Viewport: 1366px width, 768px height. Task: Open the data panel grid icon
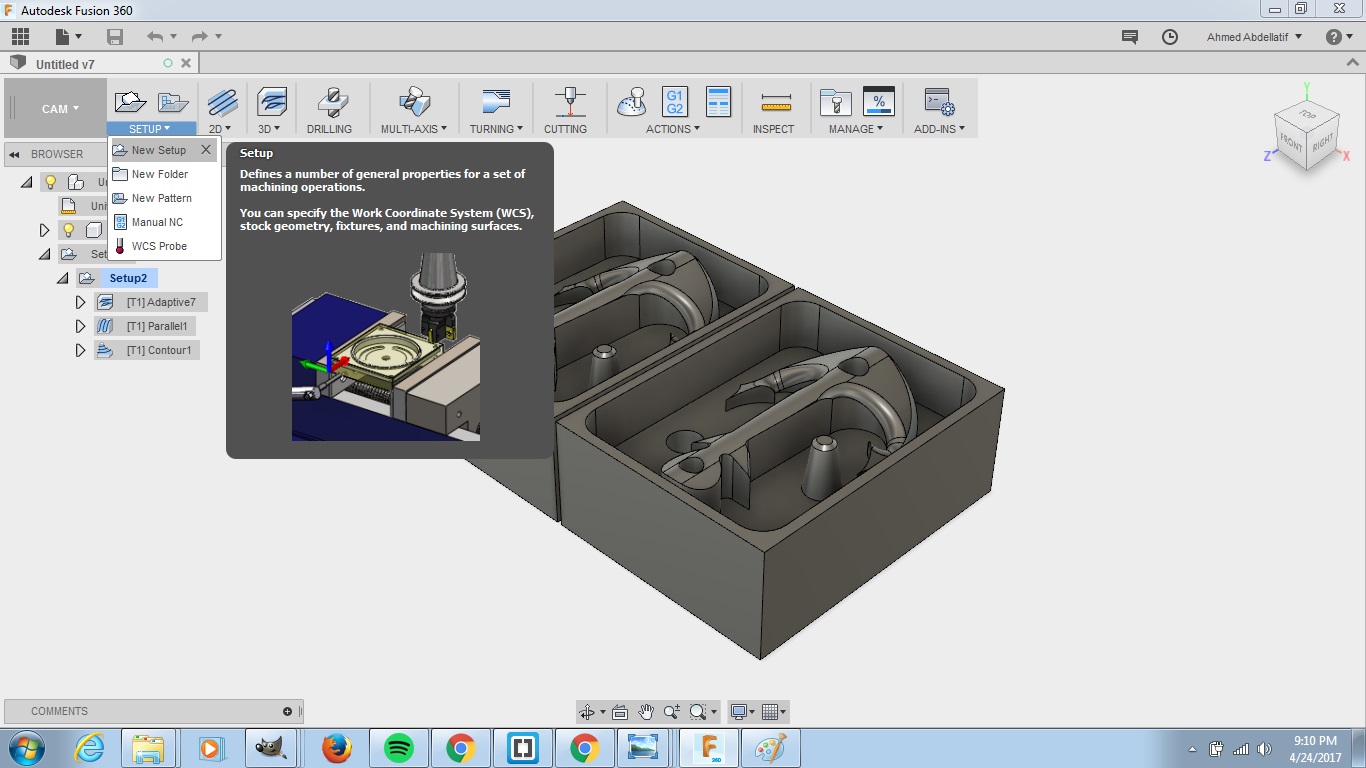[20, 37]
